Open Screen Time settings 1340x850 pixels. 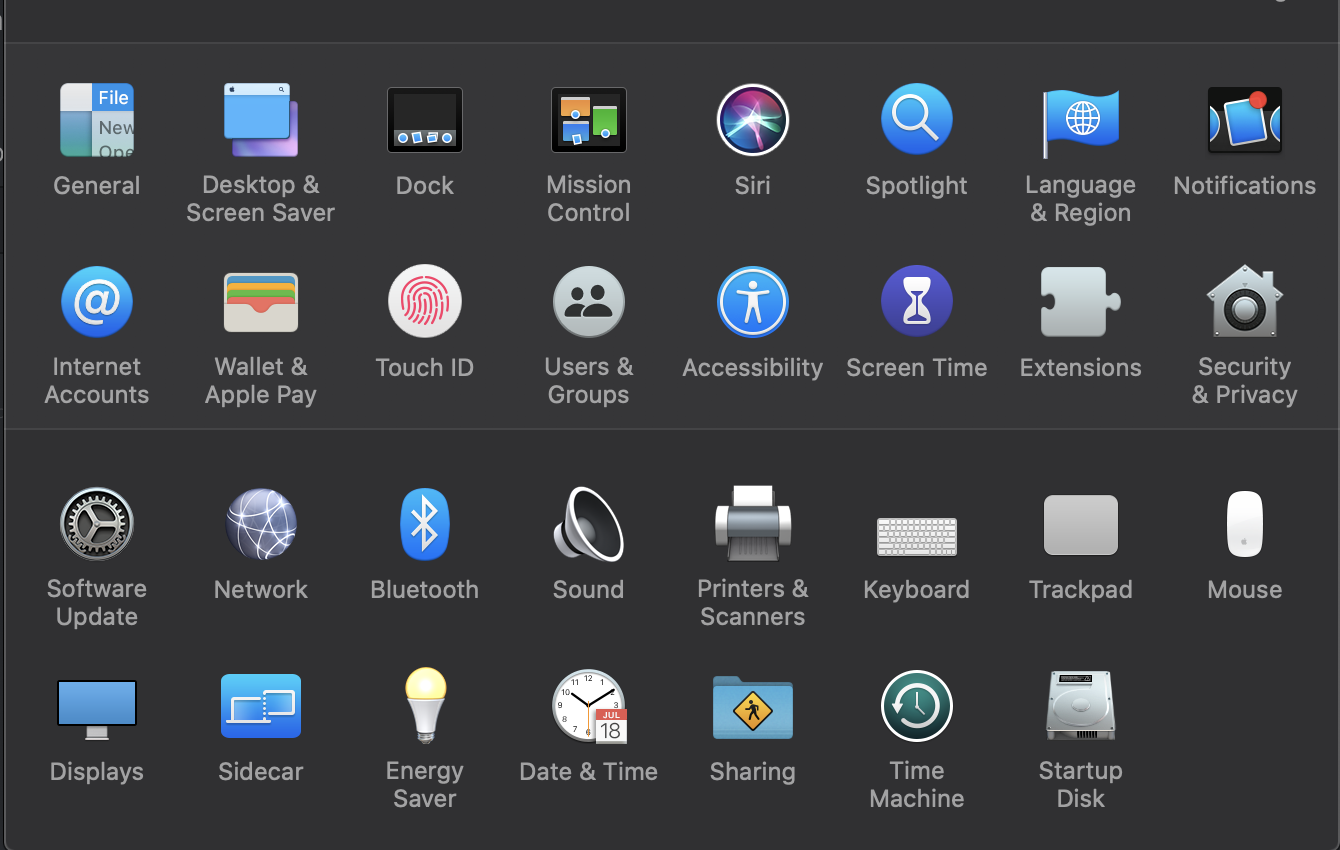click(917, 302)
